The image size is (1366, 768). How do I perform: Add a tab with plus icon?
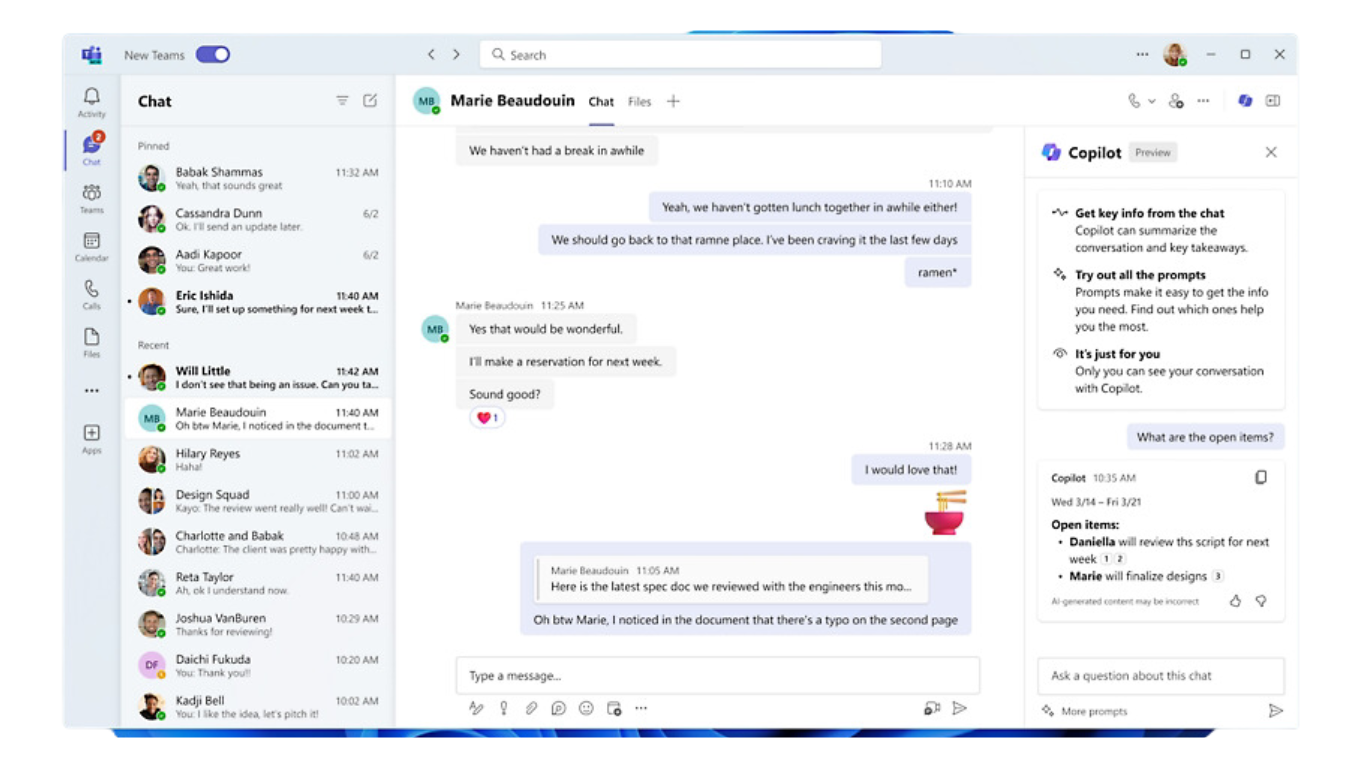(673, 101)
